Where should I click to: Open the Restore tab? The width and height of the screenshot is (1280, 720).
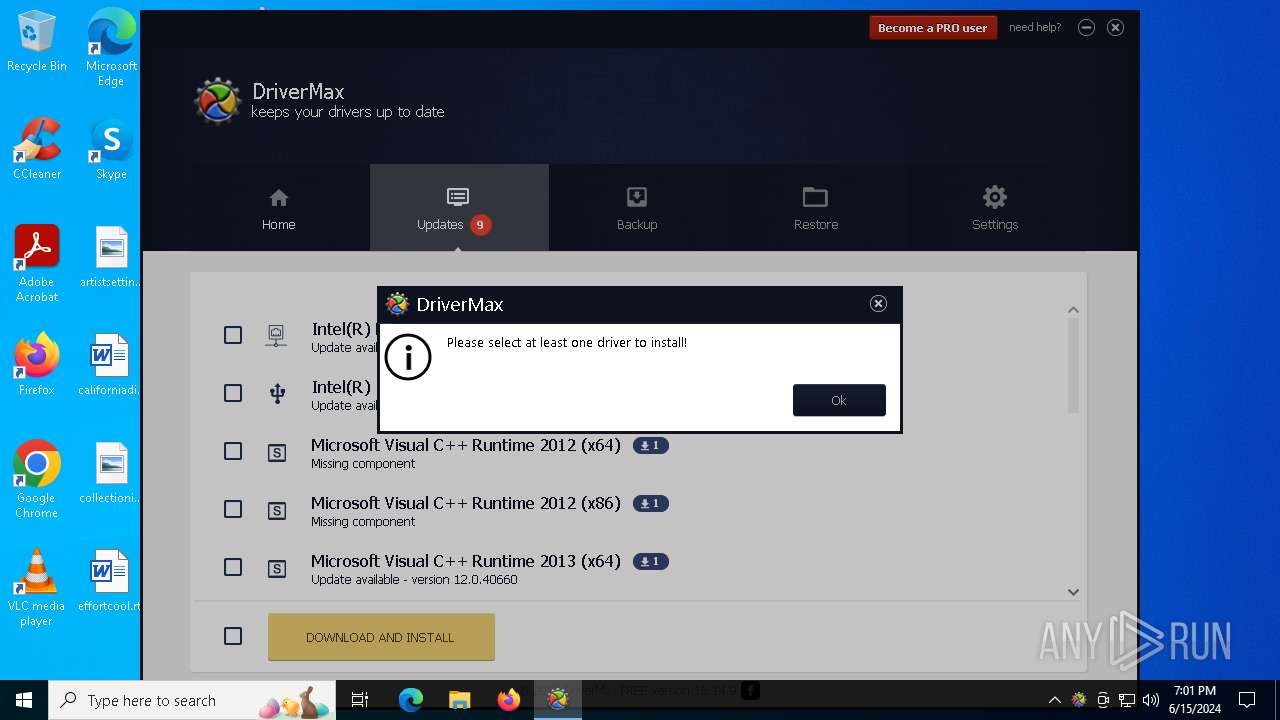816,208
